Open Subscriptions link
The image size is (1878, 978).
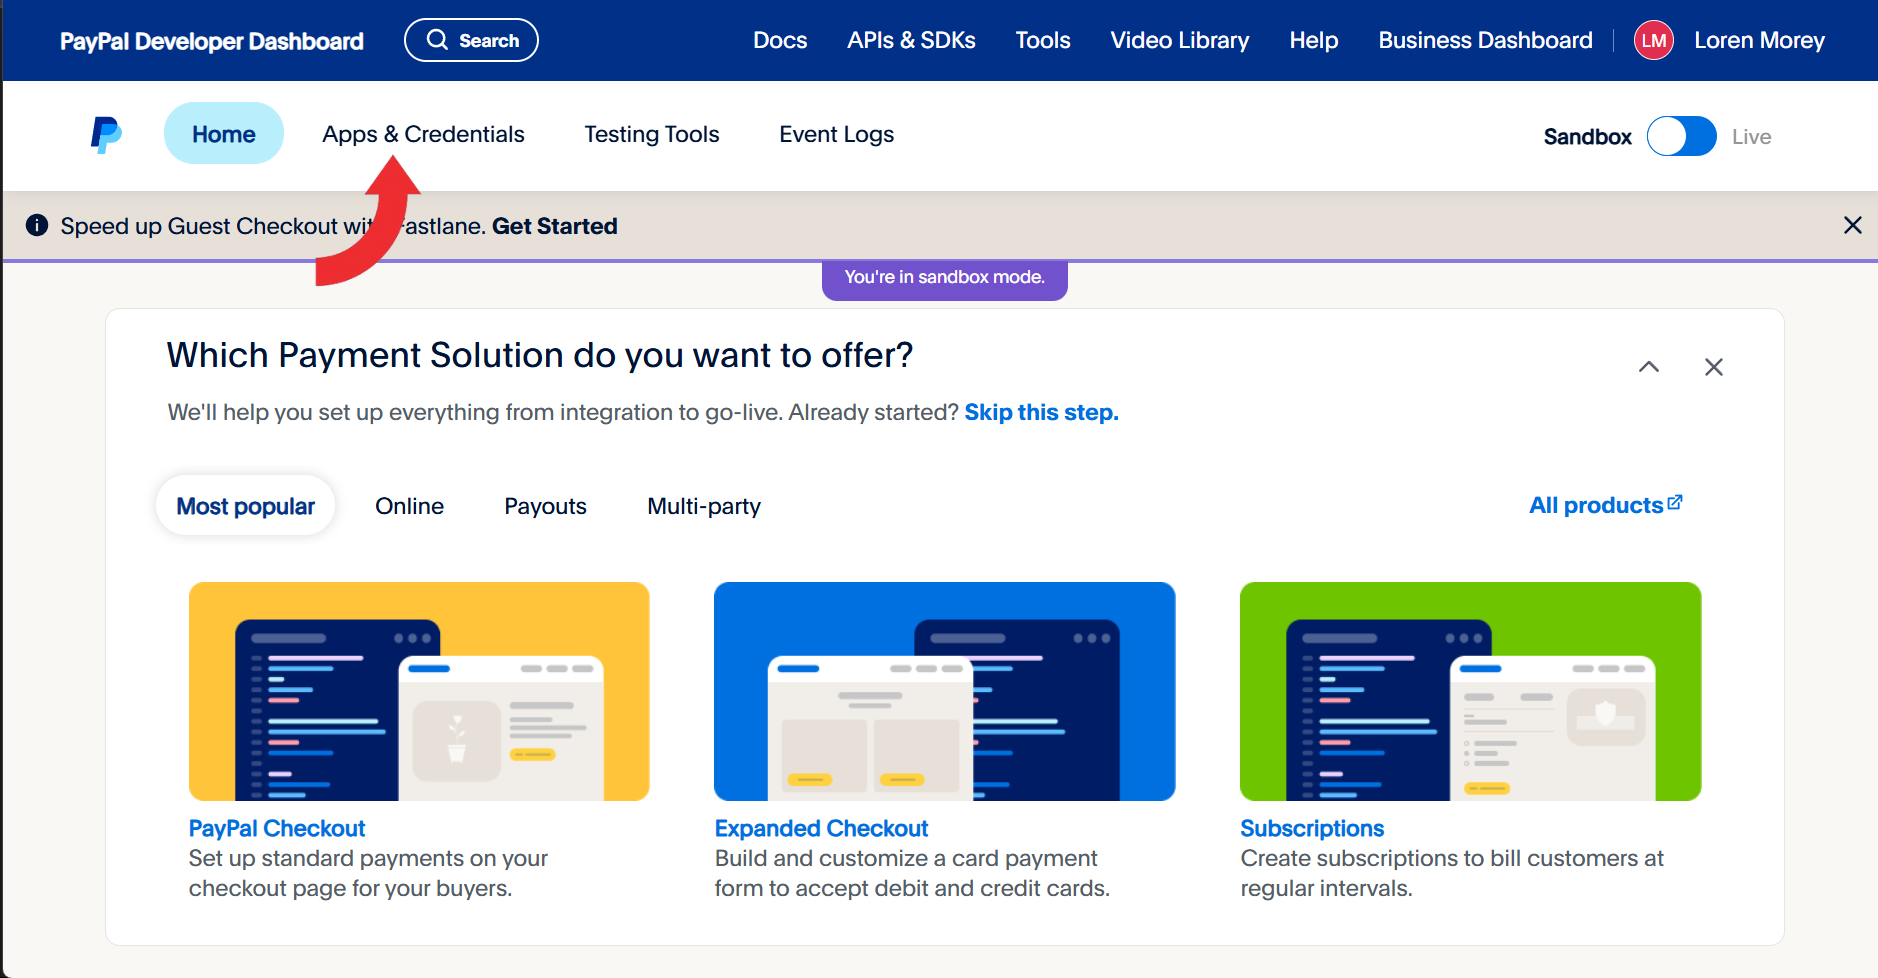[x=1312, y=828]
